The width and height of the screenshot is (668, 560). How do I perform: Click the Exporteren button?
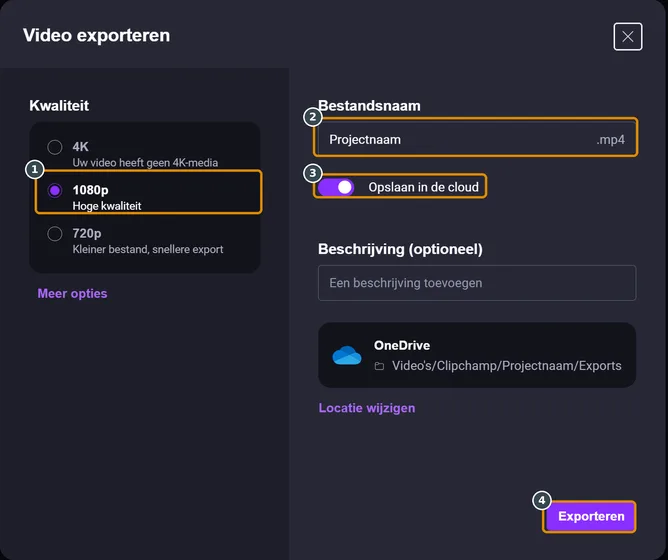pyautogui.click(x=591, y=517)
